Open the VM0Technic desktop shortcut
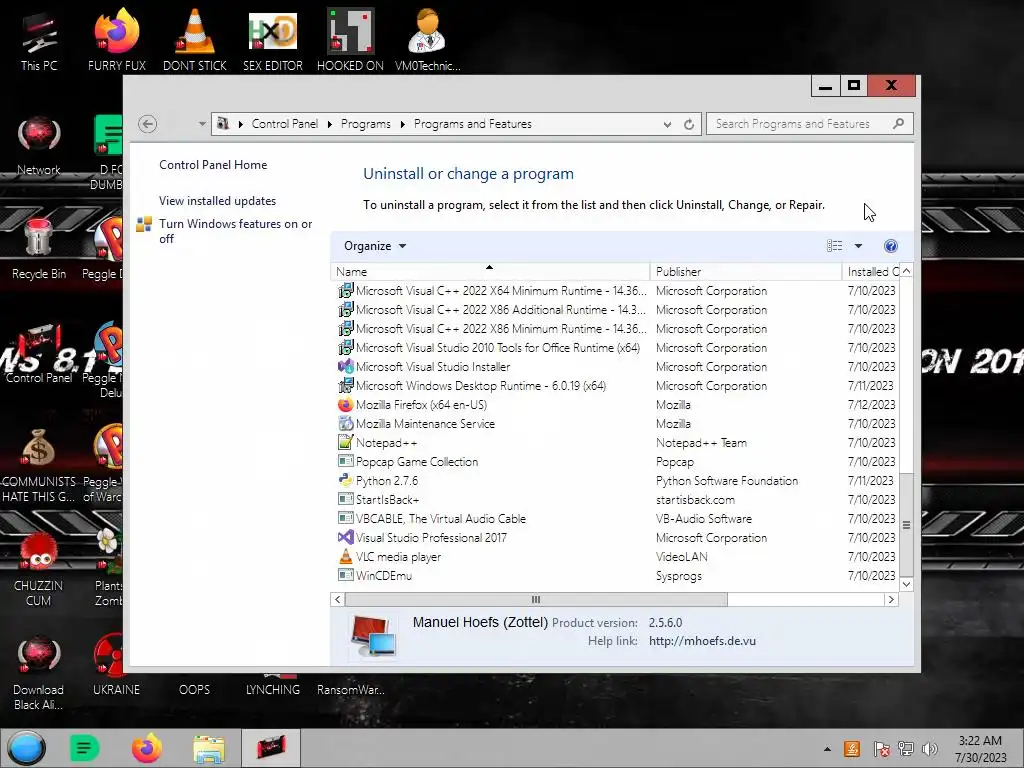The width and height of the screenshot is (1024, 768). 428,39
